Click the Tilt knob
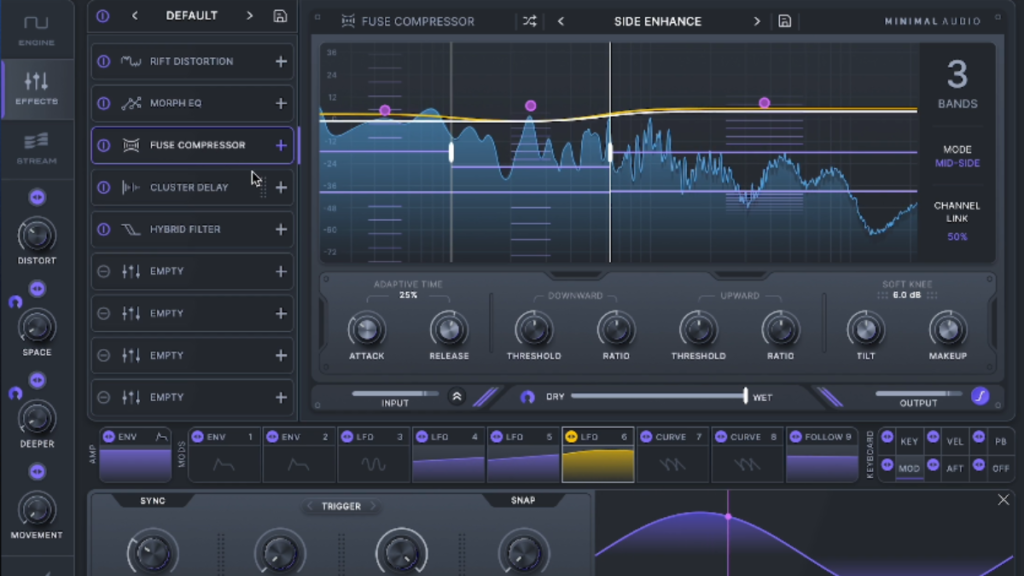 (865, 330)
